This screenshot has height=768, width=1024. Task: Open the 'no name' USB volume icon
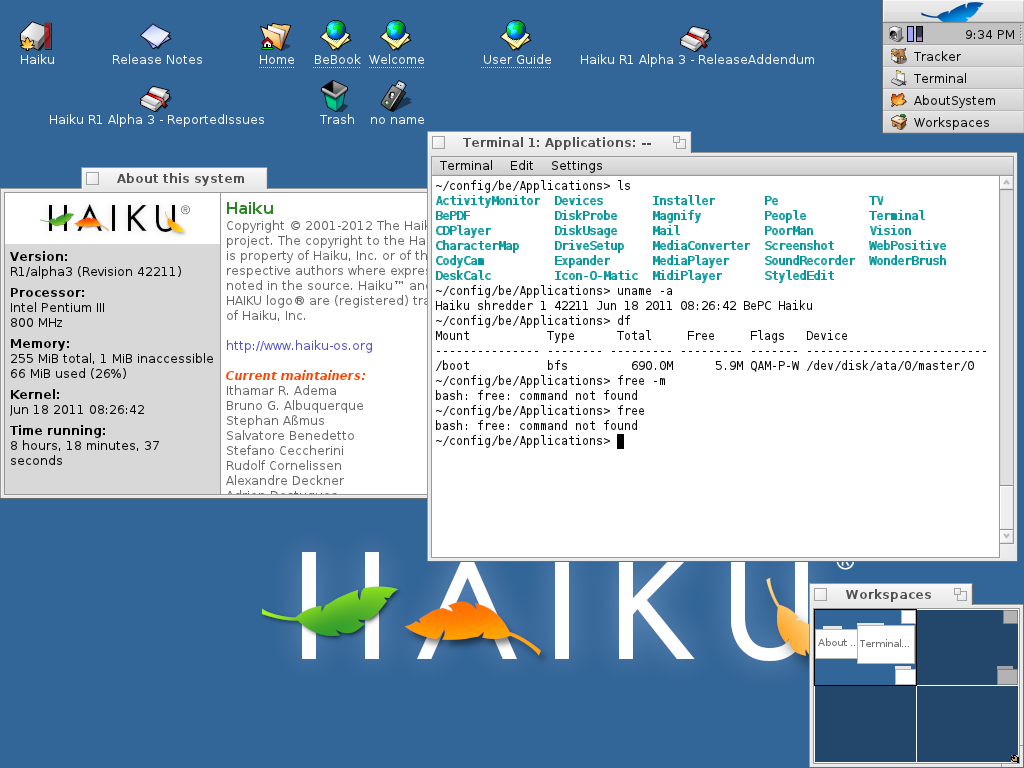pyautogui.click(x=396, y=96)
